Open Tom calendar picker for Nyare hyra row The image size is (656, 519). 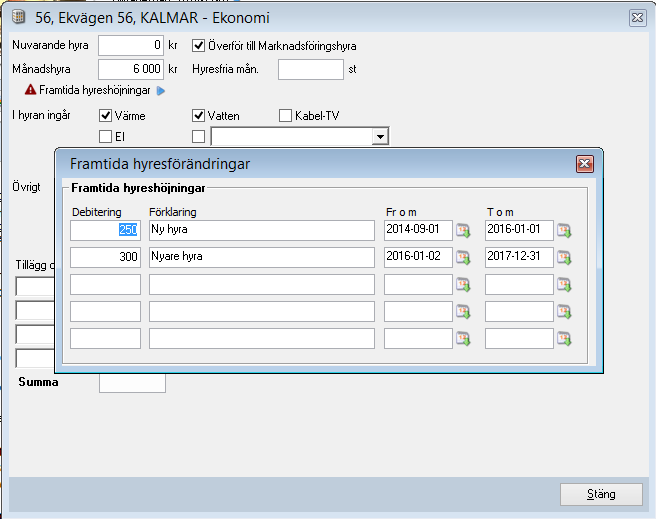pyautogui.click(x=564, y=258)
